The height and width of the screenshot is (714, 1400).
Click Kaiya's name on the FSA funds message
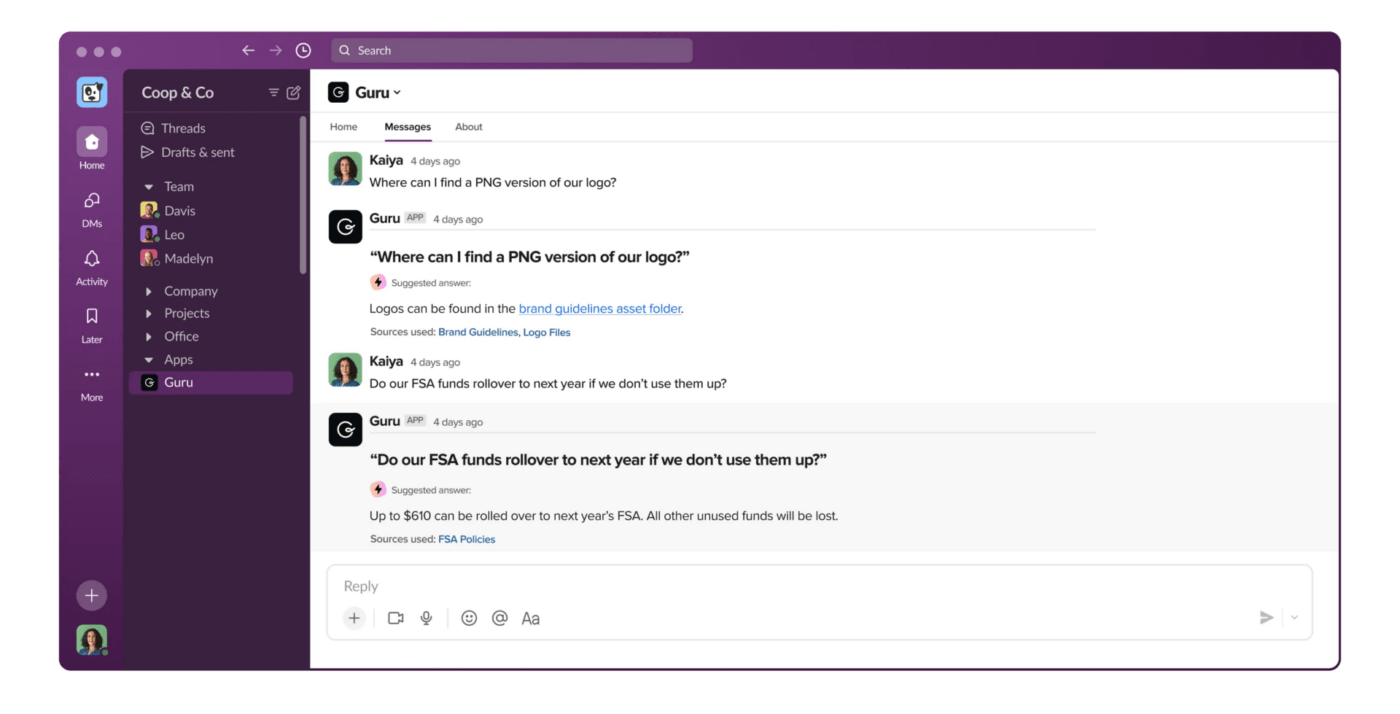click(386, 362)
